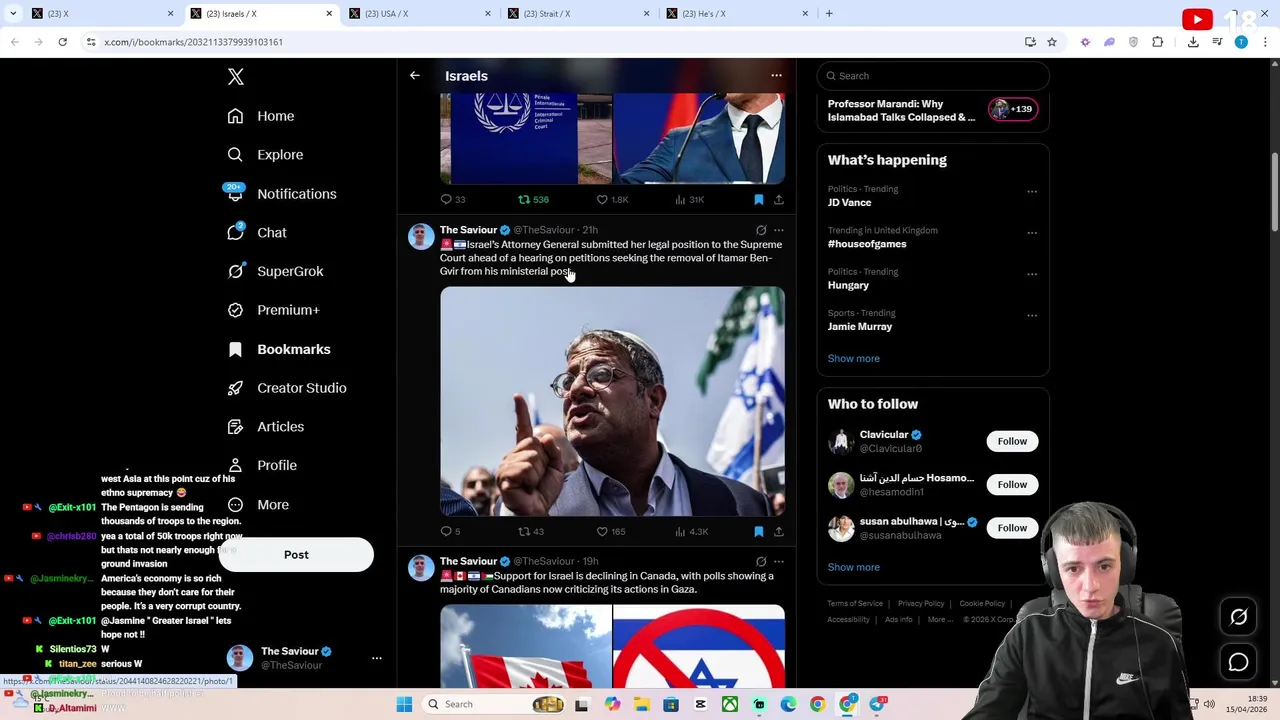Open the floating Messages chat button
This screenshot has width=1280, height=720.
[x=1239, y=663]
